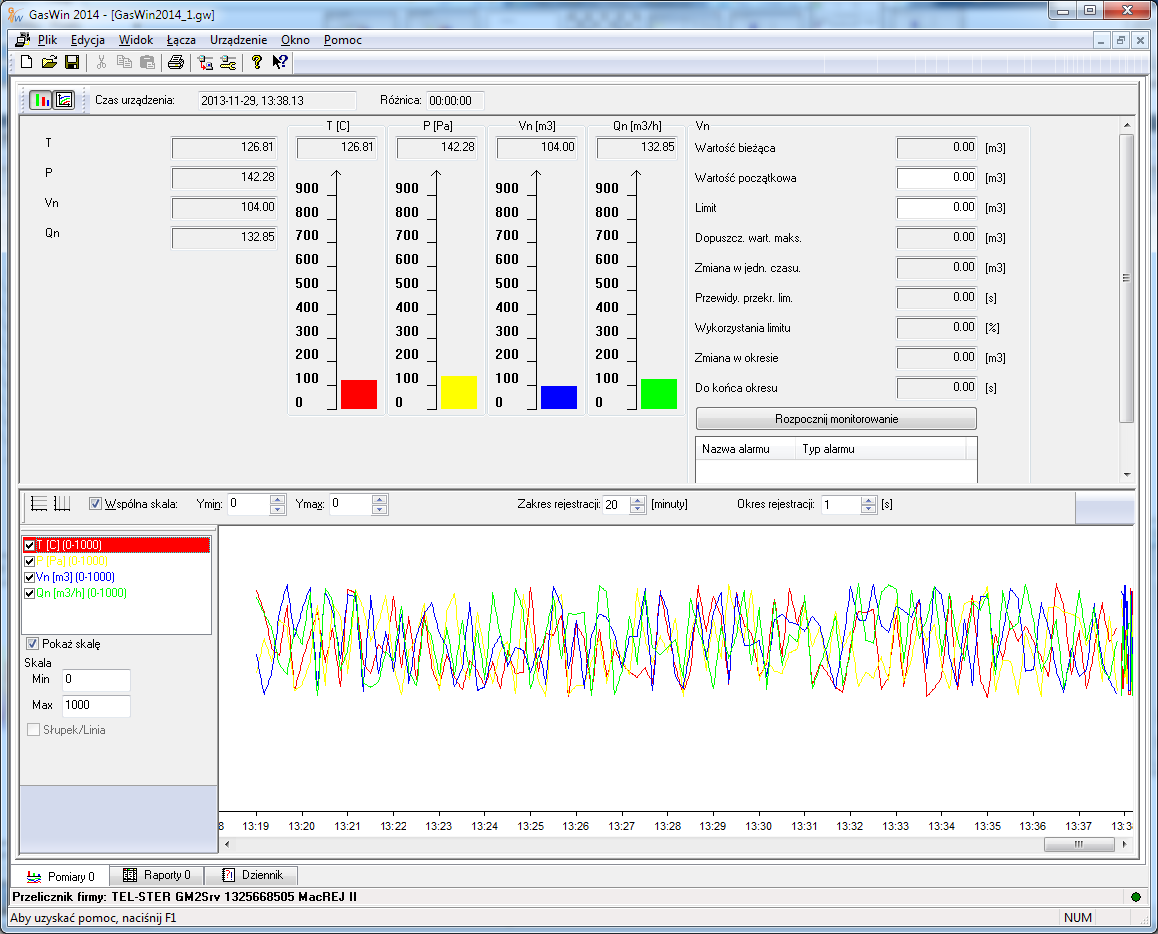Open the Widok menu
1158x934 pixels.
tap(136, 40)
